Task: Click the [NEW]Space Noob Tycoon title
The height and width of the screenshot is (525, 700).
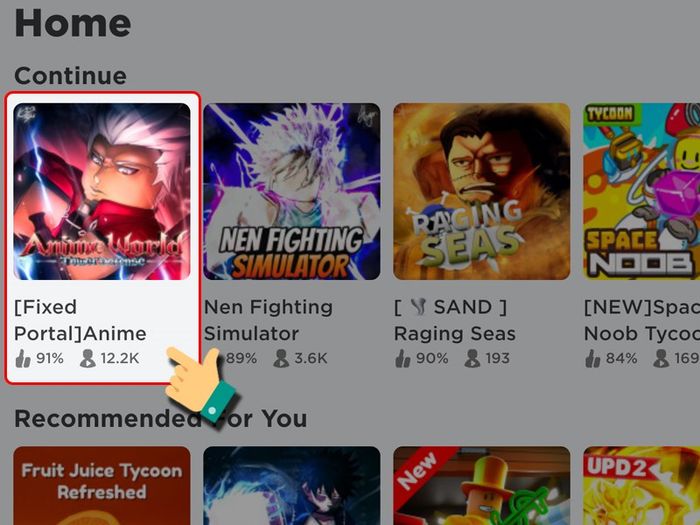Action: tap(642, 321)
